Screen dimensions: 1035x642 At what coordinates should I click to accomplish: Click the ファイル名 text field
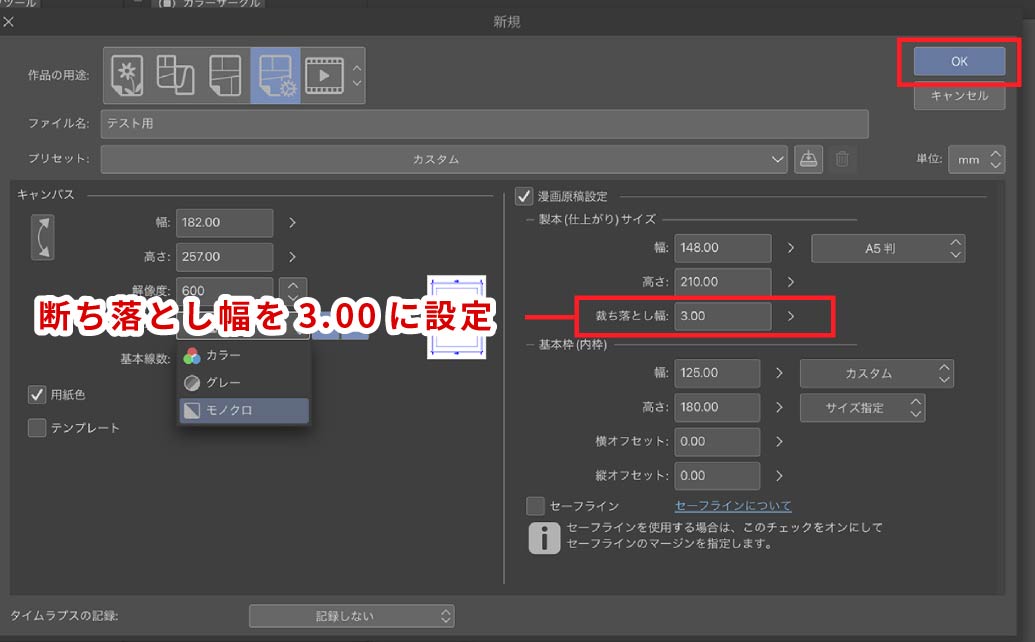pos(484,124)
